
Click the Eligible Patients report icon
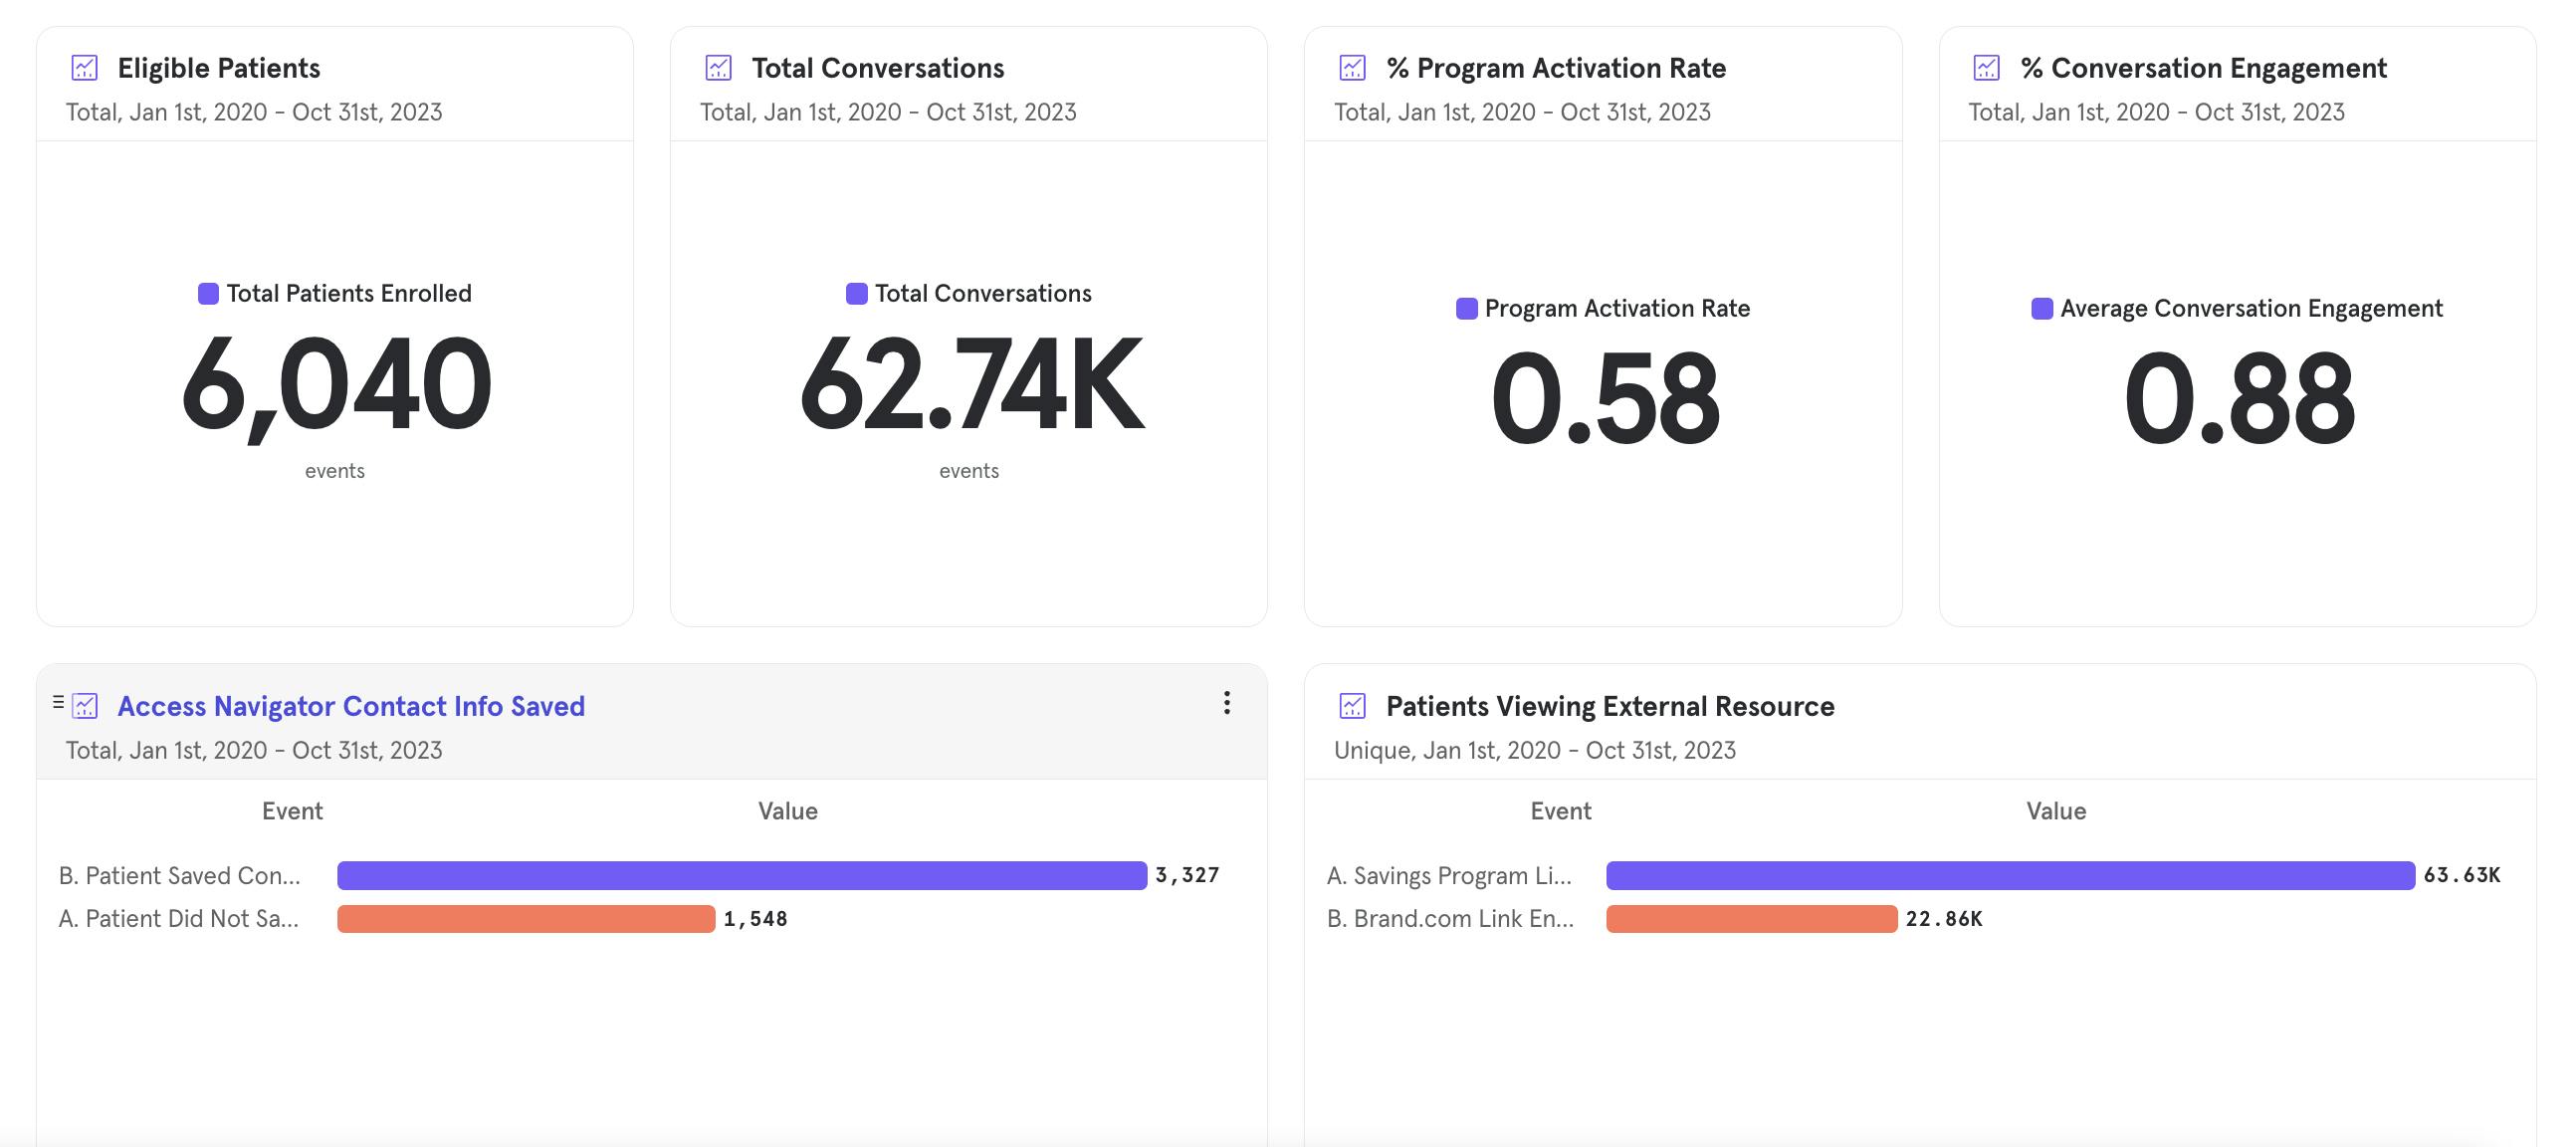click(x=85, y=68)
